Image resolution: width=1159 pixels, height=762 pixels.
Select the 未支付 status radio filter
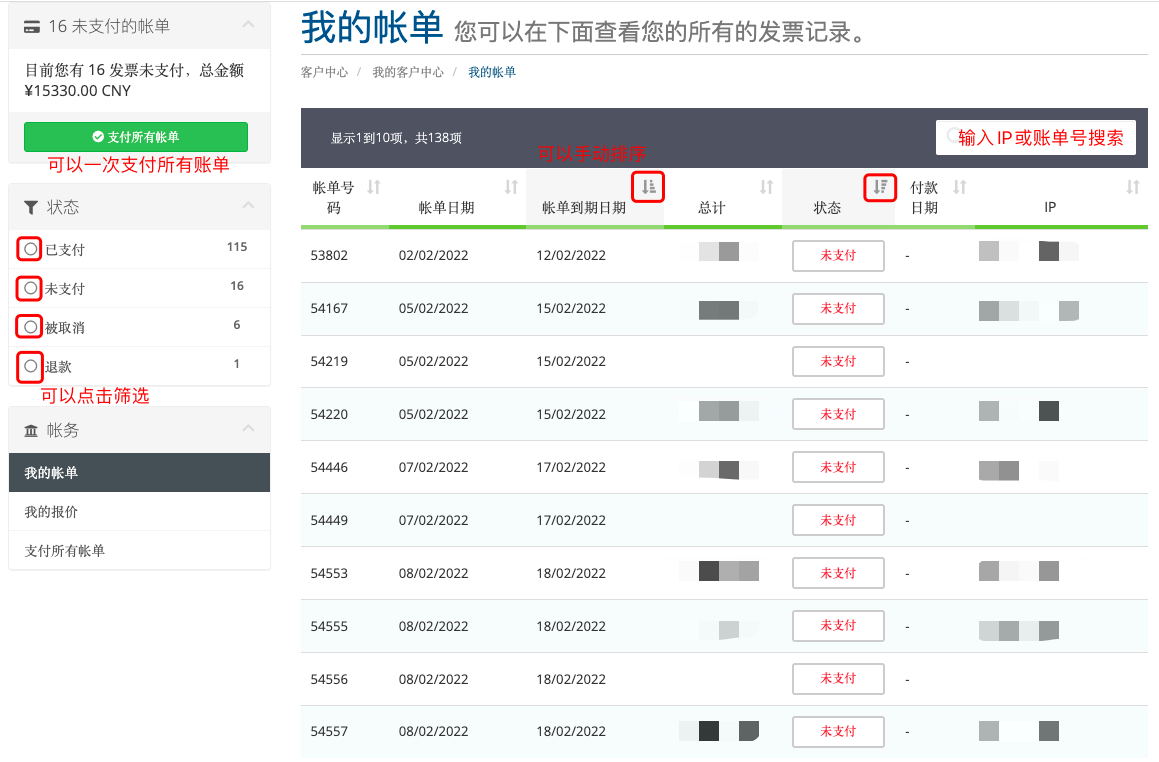[x=31, y=288]
